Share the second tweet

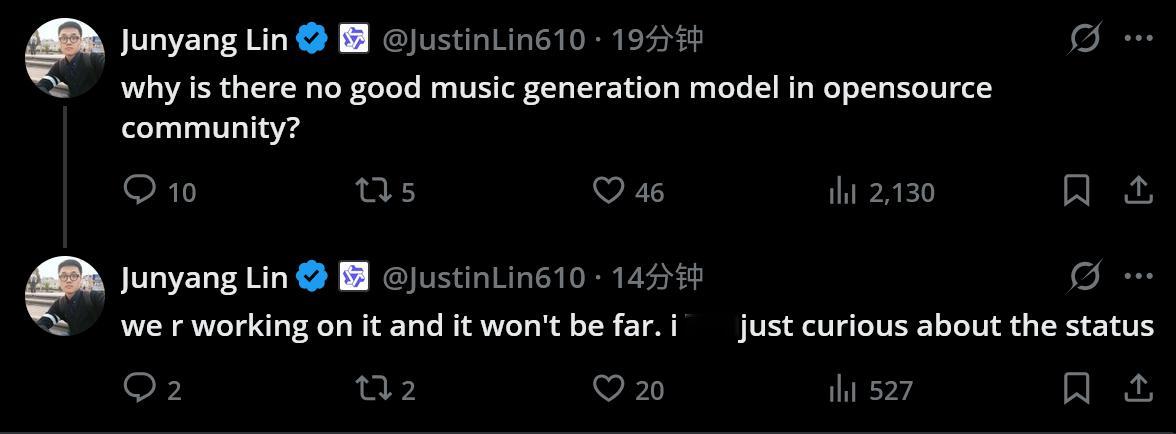point(1138,388)
